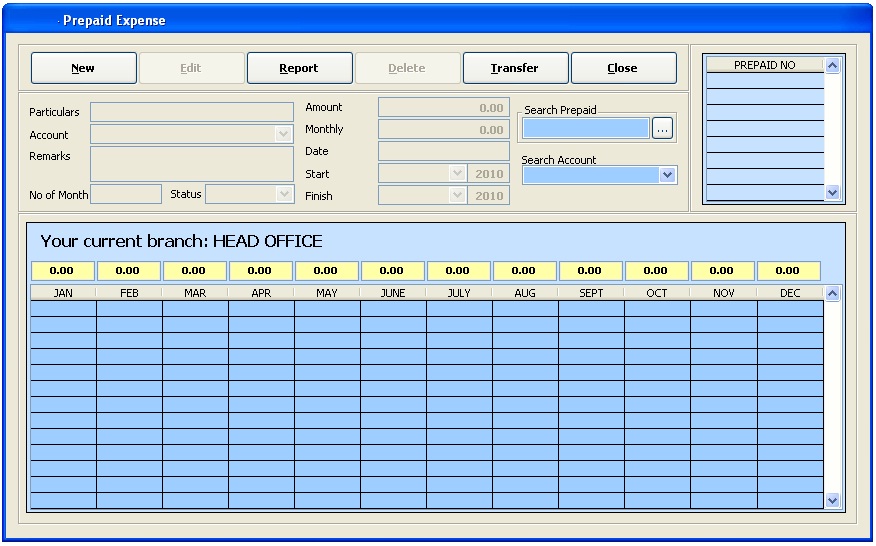The height and width of the screenshot is (546, 876).
Task: Click the JAN column header
Action: [63, 293]
